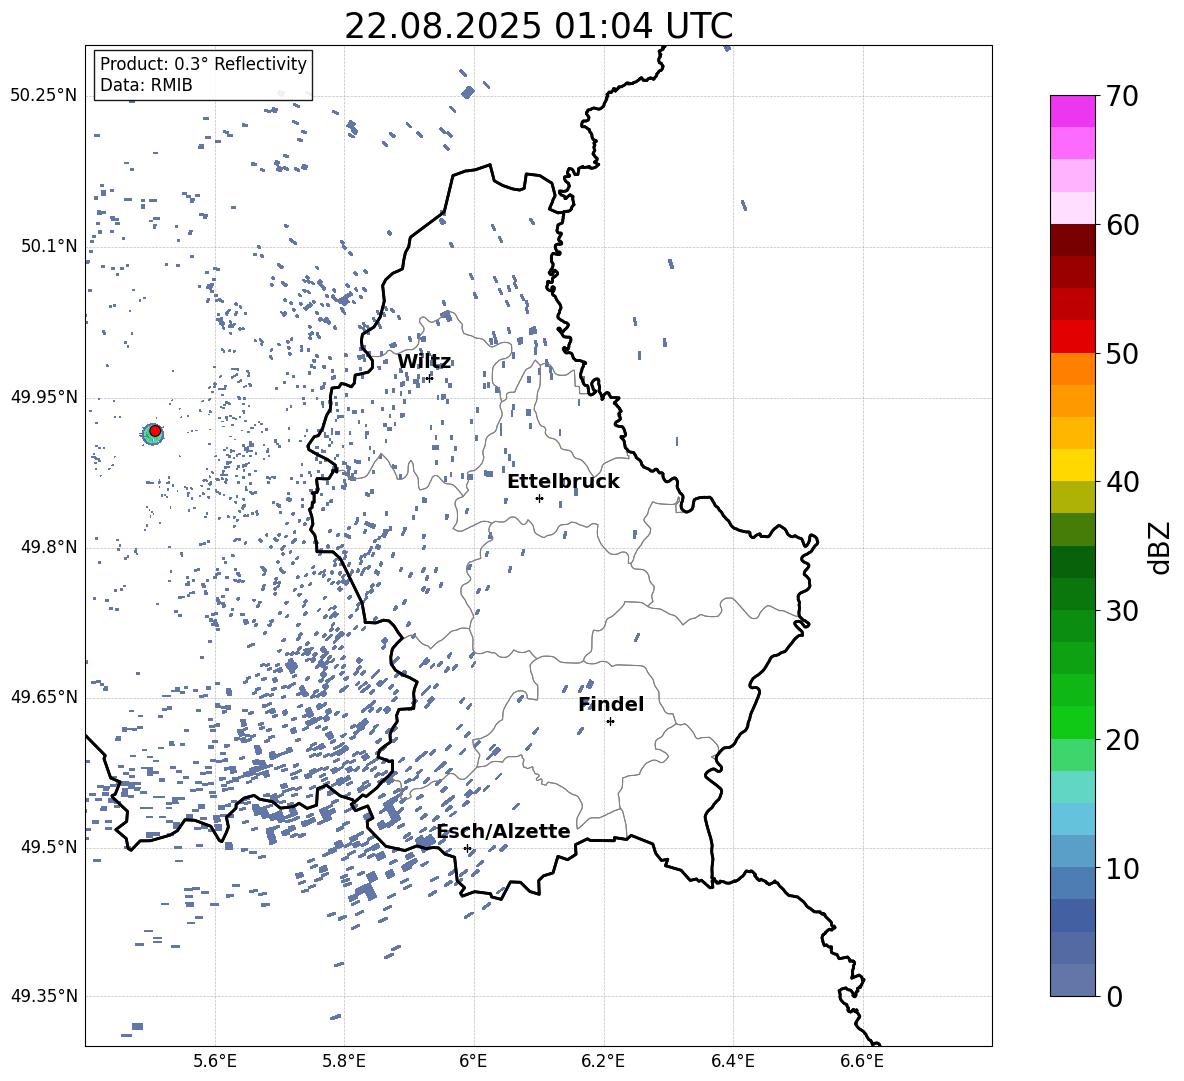Click the colorbar tick value 40

[1121, 482]
